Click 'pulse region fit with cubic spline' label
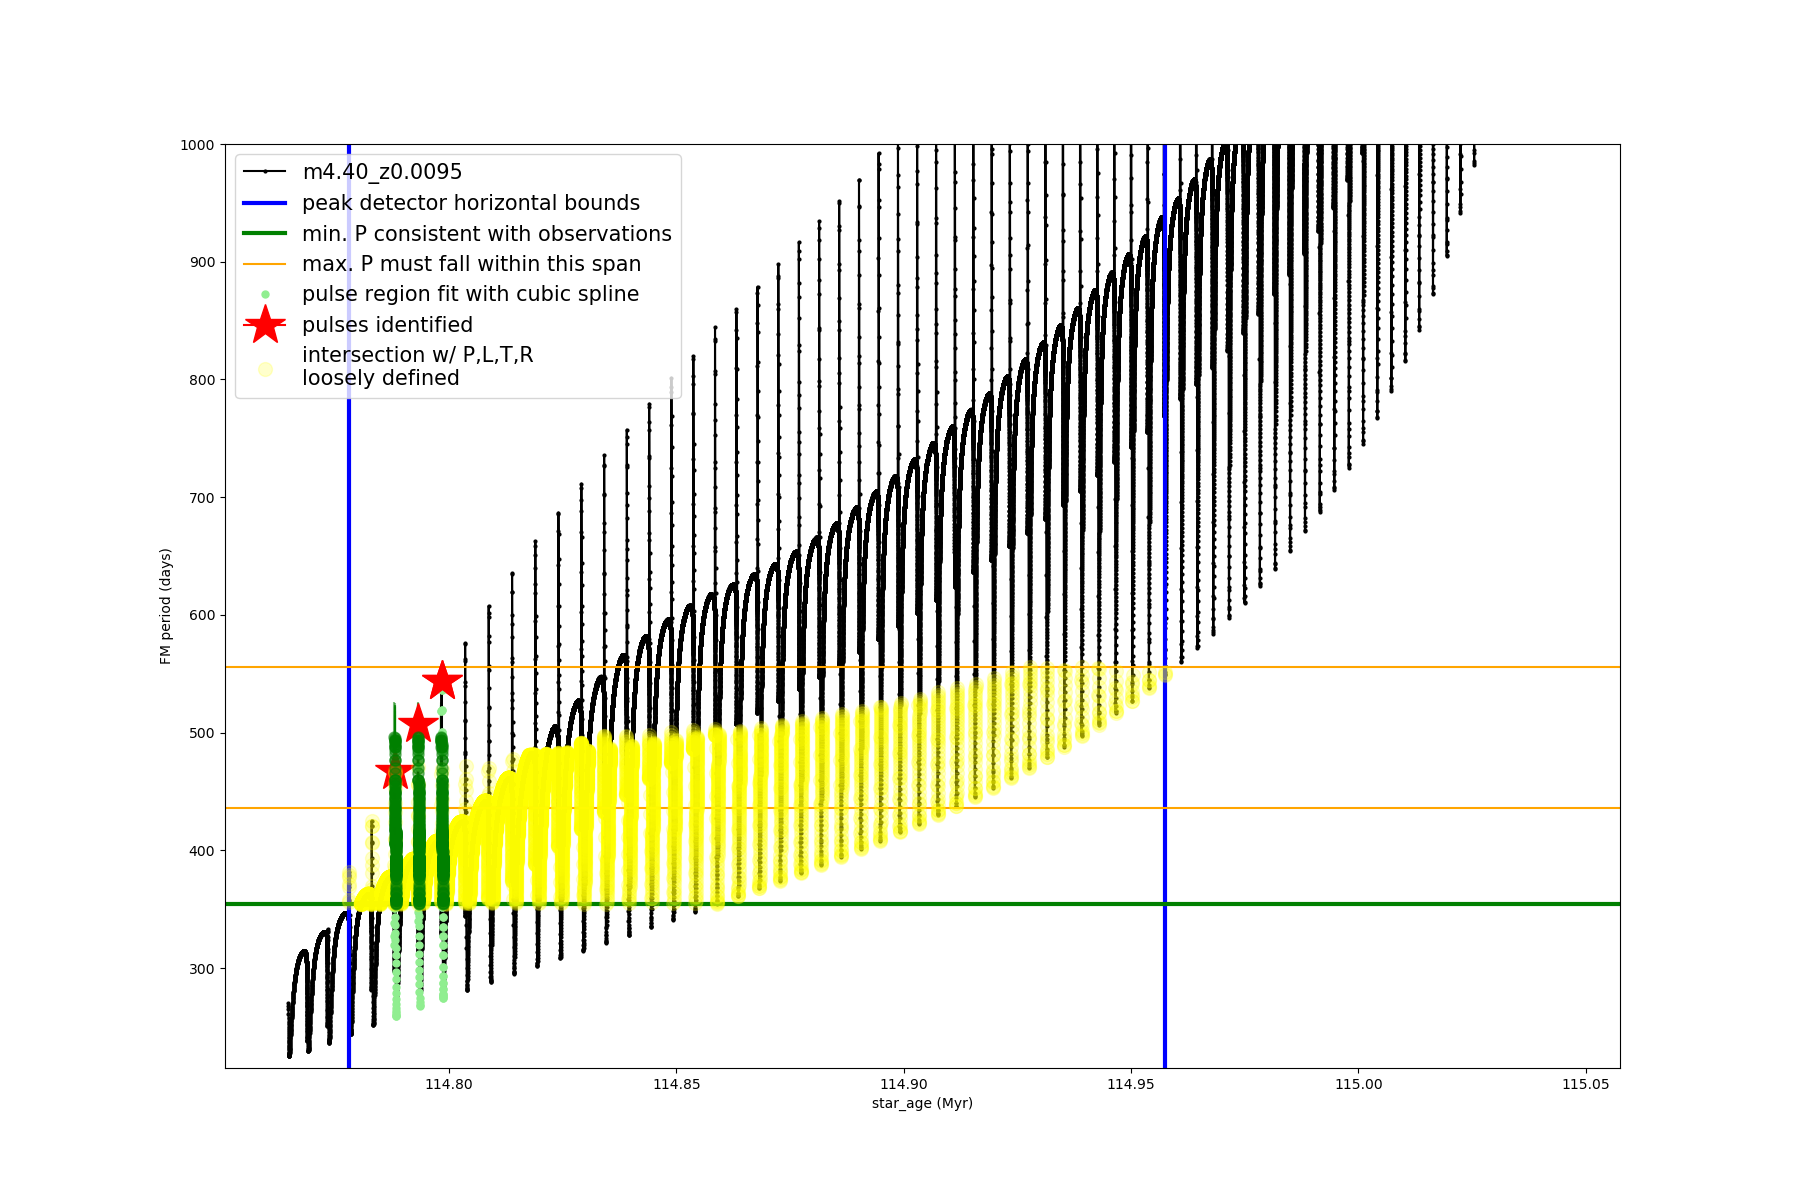Screen dimensions: 1800x1200 (x=470, y=294)
